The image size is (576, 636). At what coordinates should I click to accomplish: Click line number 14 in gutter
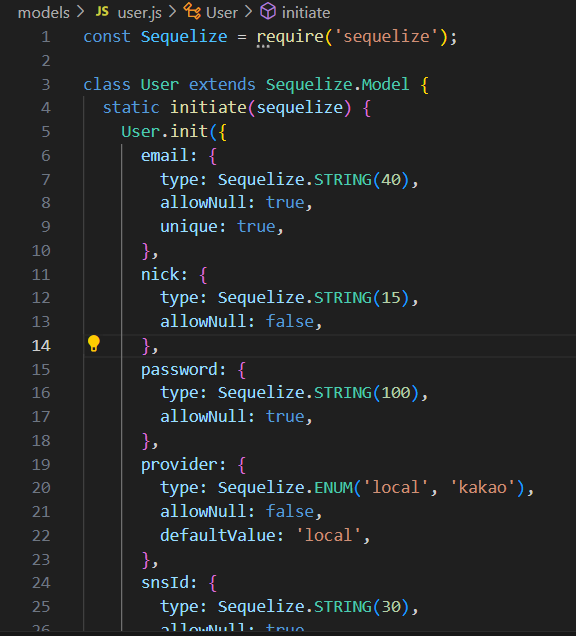pos(41,346)
